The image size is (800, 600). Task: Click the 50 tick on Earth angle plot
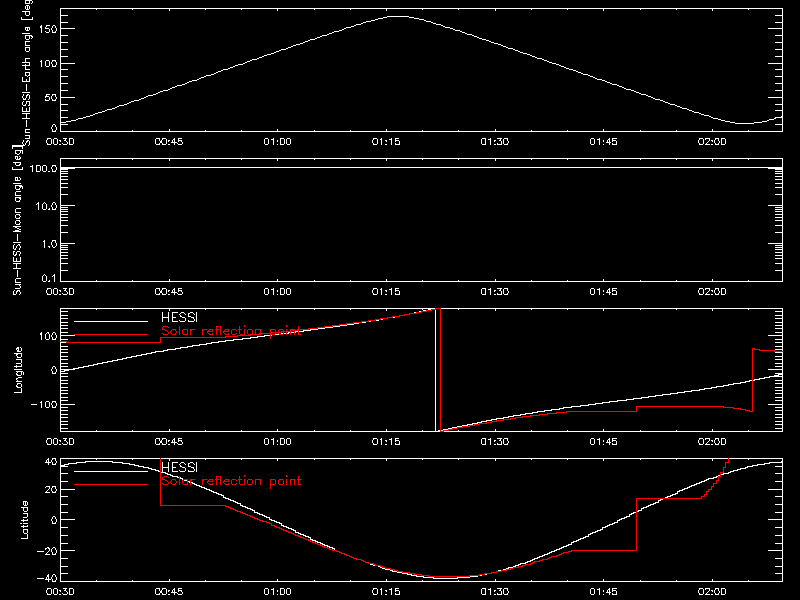pyautogui.click(x=51, y=97)
